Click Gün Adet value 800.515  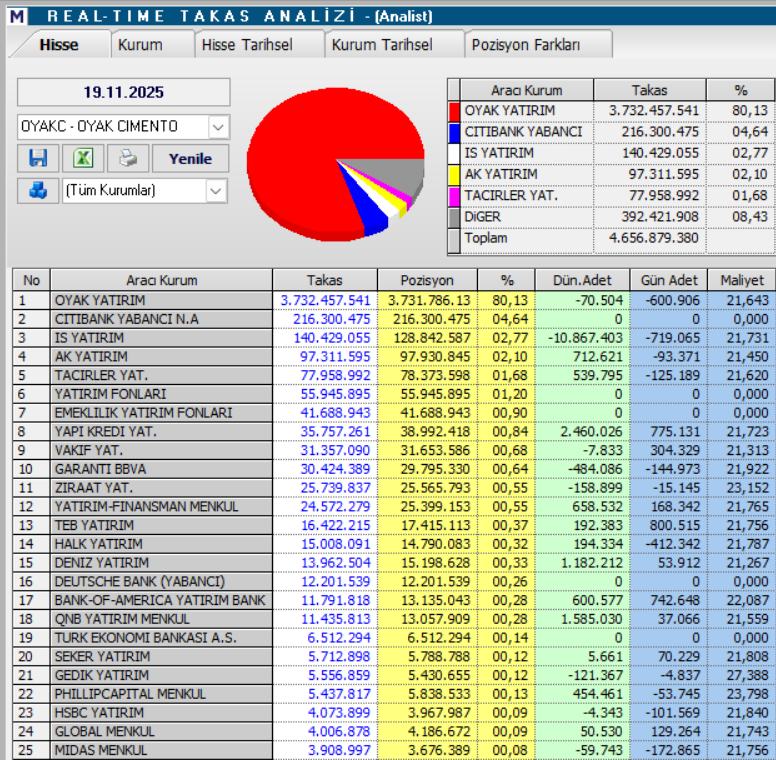[x=675, y=525]
